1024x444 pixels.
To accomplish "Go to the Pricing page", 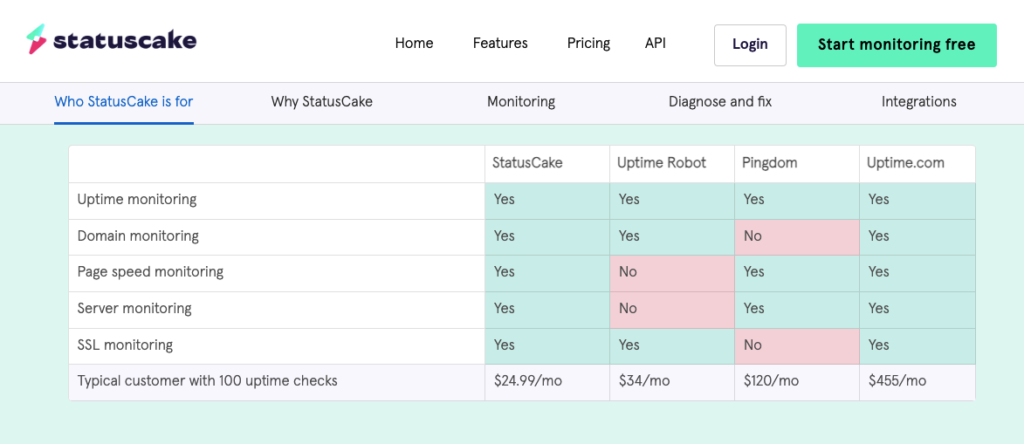I will (x=588, y=44).
